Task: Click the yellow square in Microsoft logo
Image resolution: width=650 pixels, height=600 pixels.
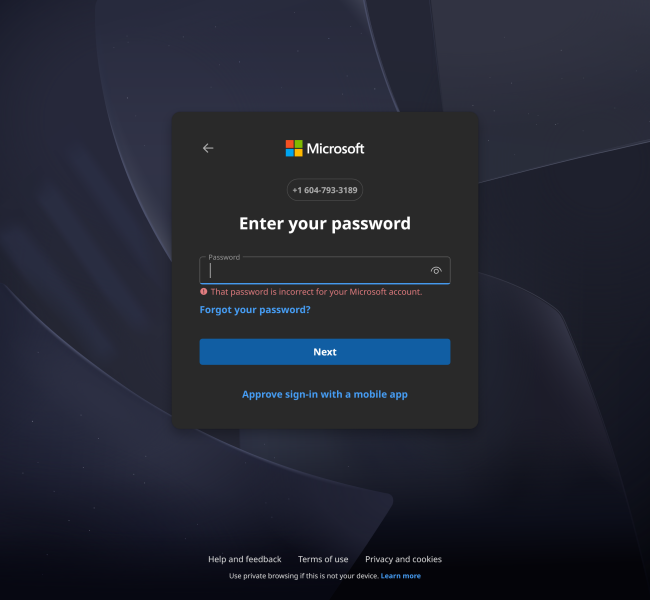Action: pos(298,153)
